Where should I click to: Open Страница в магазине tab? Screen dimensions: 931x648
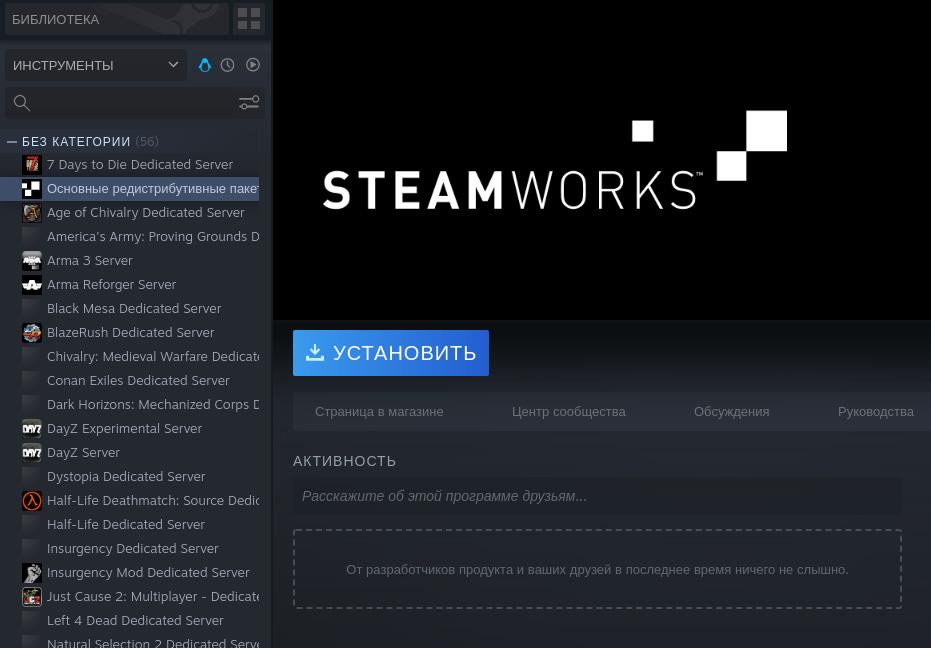click(379, 412)
